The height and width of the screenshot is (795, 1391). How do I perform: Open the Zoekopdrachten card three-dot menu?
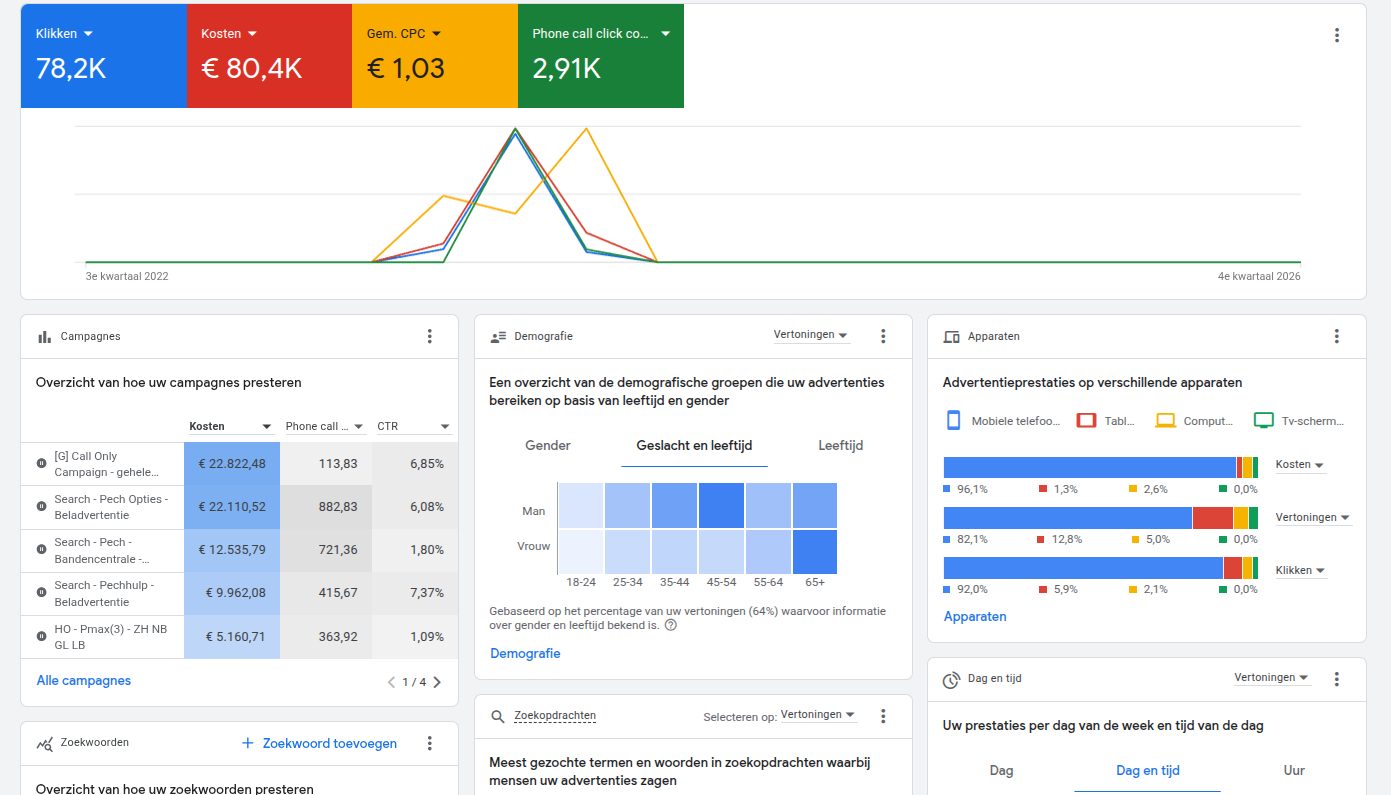883,716
